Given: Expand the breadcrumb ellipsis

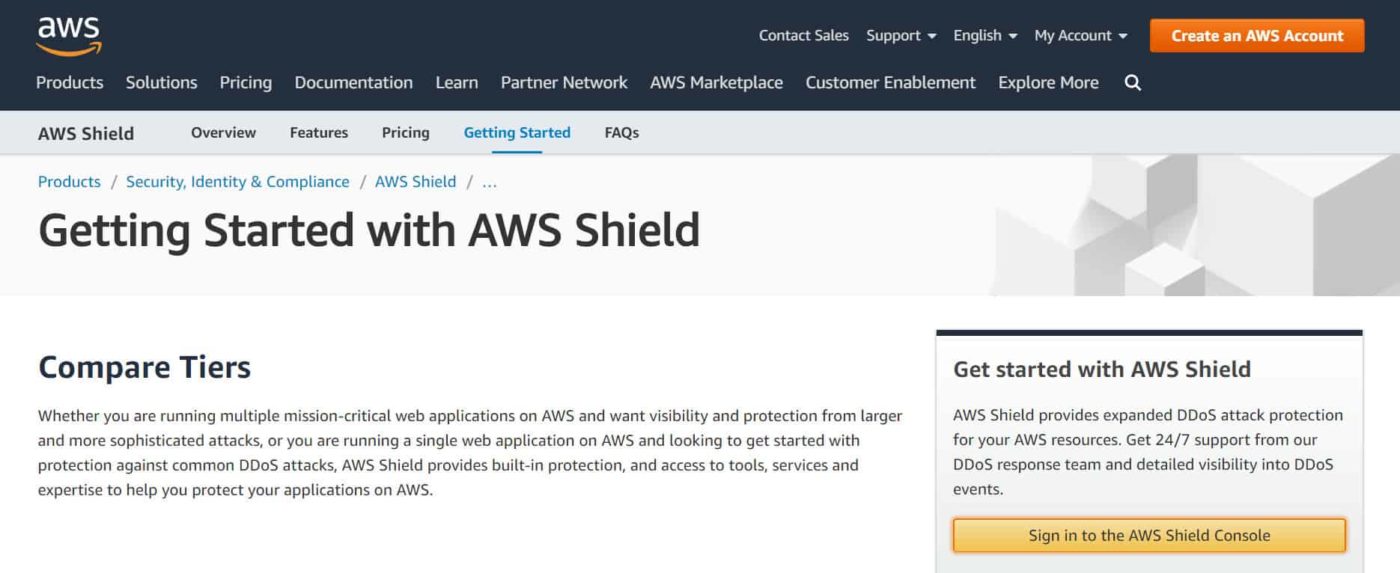Looking at the screenshot, I should 489,182.
